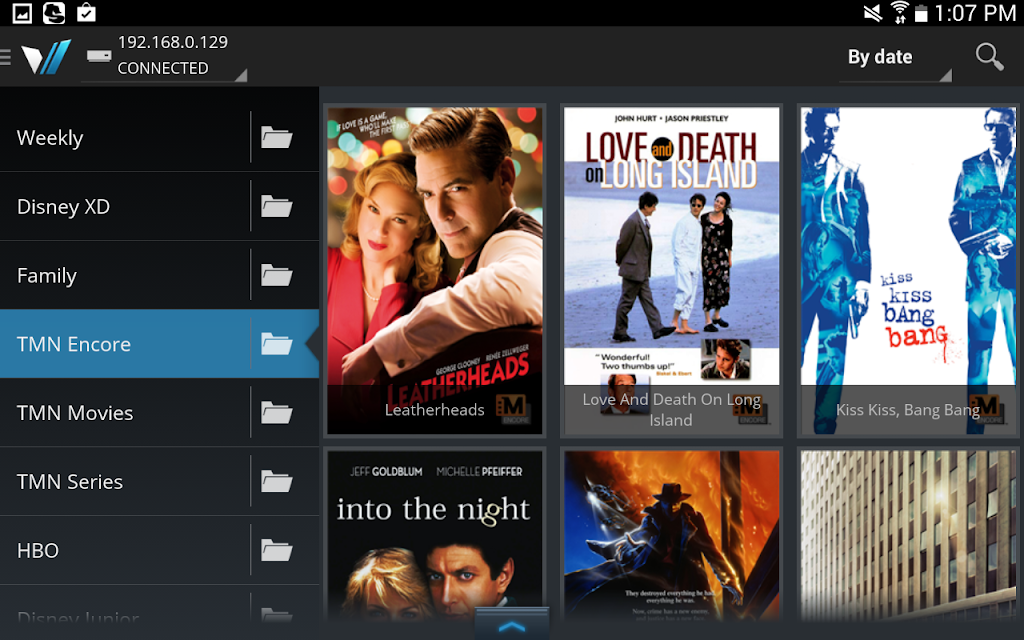The height and width of the screenshot is (640, 1024).
Task: Expand the bottom pull-up chevron handle
Action: click(x=511, y=623)
